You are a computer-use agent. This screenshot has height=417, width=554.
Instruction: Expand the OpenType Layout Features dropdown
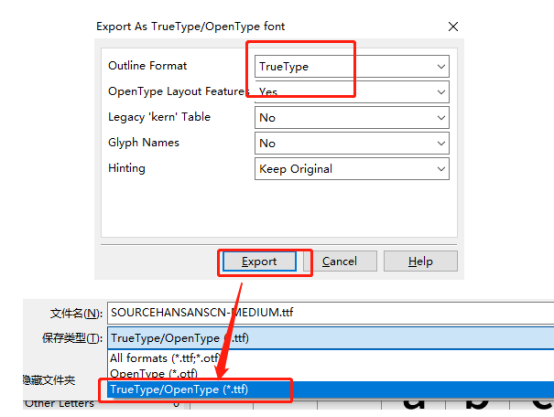point(352,92)
